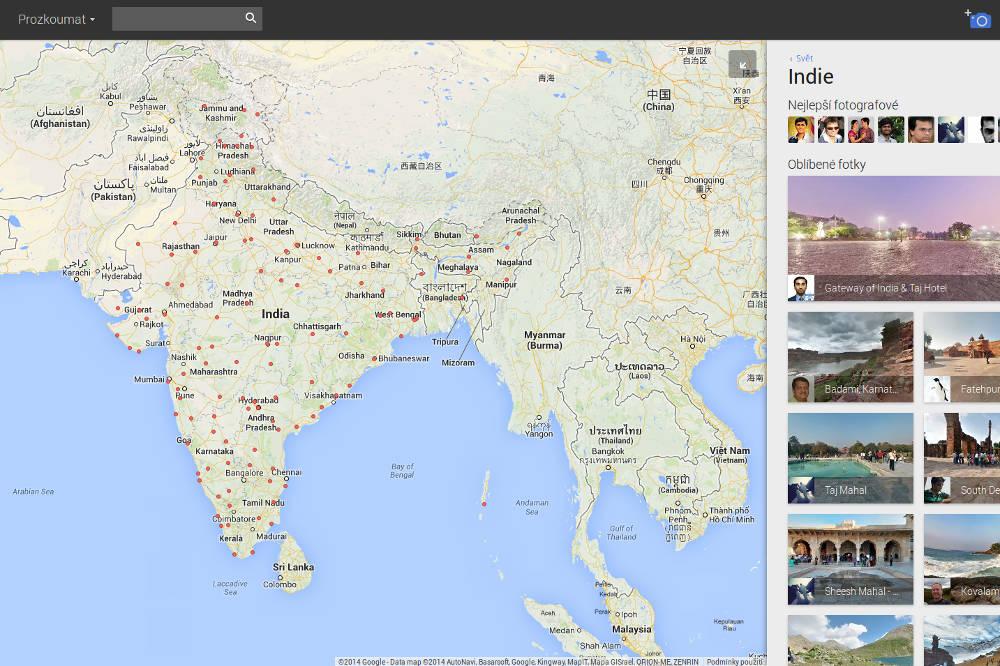Open the Gateway of India & Taj Hotel photo
The height and width of the screenshot is (666, 1000).
point(893,239)
